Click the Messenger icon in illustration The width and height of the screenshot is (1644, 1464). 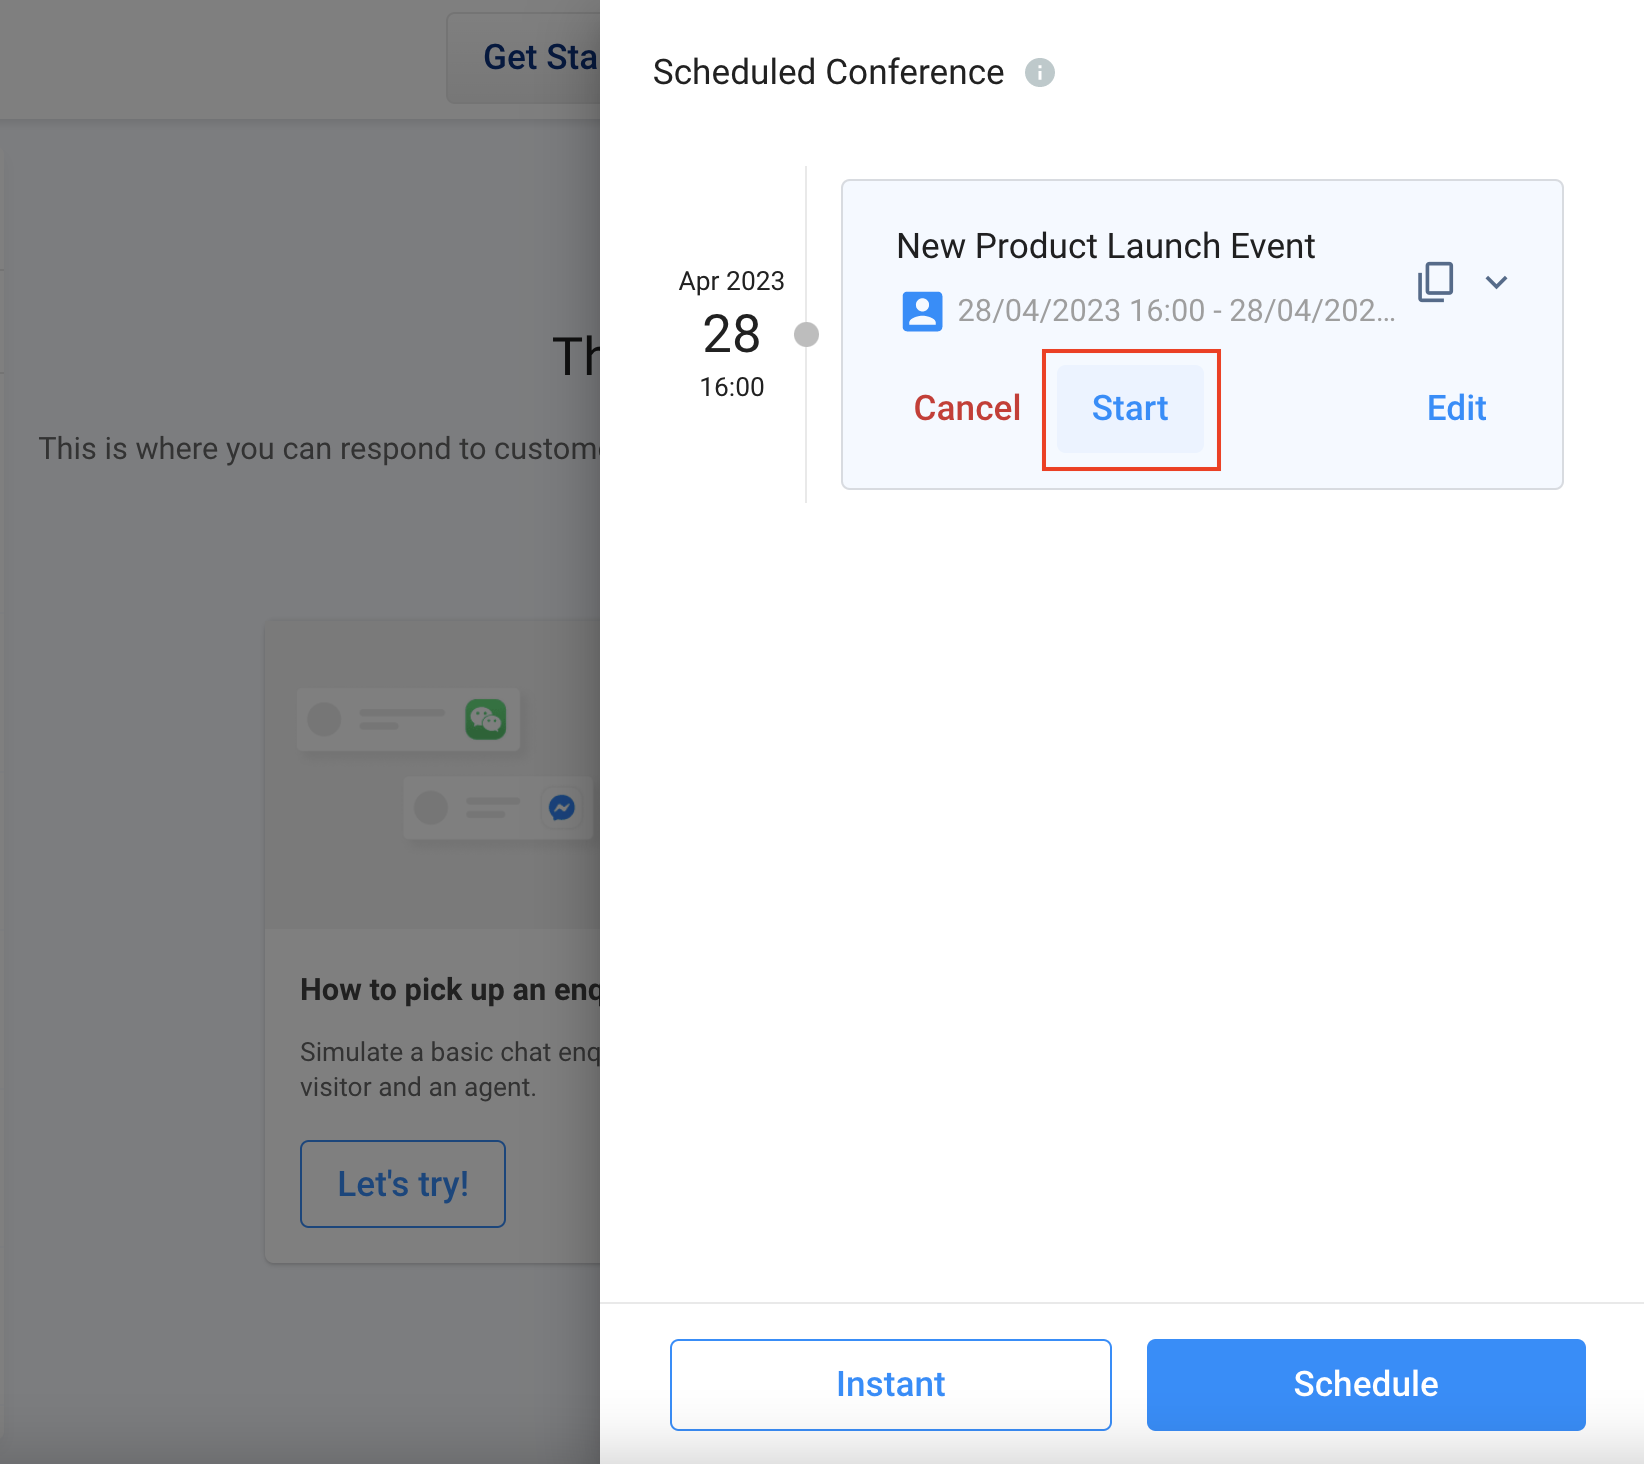click(x=562, y=807)
